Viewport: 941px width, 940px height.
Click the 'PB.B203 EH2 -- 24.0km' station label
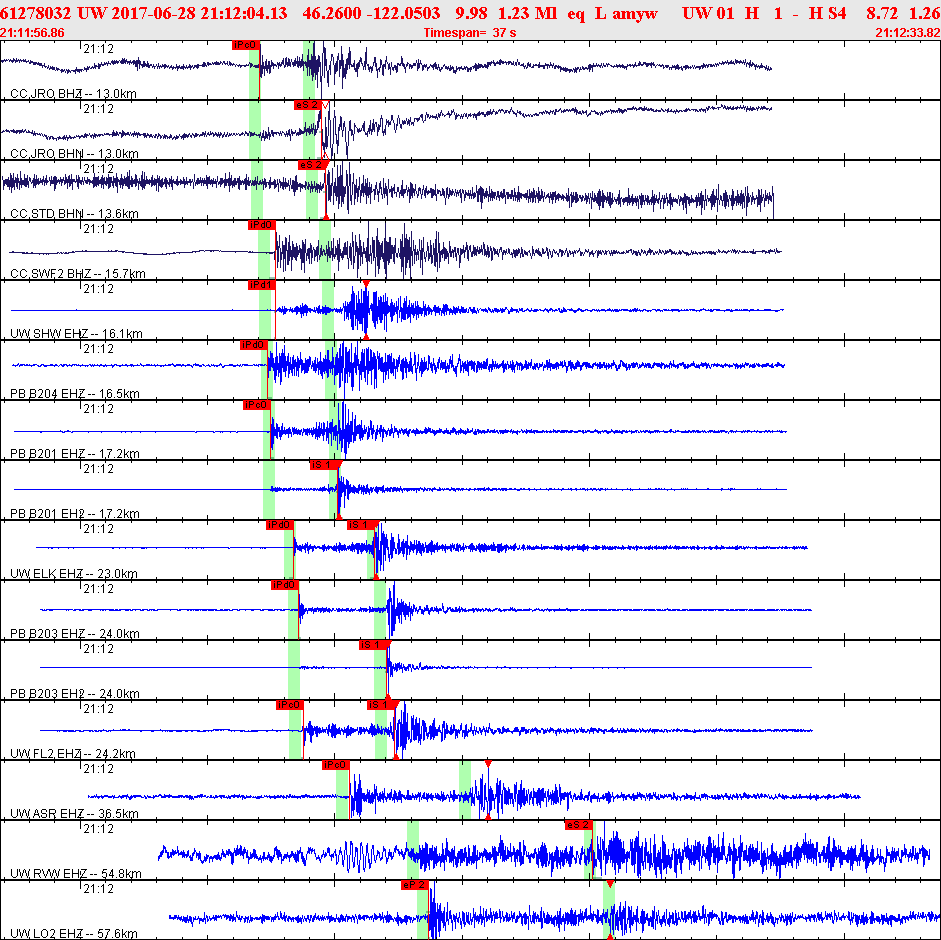pyautogui.click(x=75, y=694)
